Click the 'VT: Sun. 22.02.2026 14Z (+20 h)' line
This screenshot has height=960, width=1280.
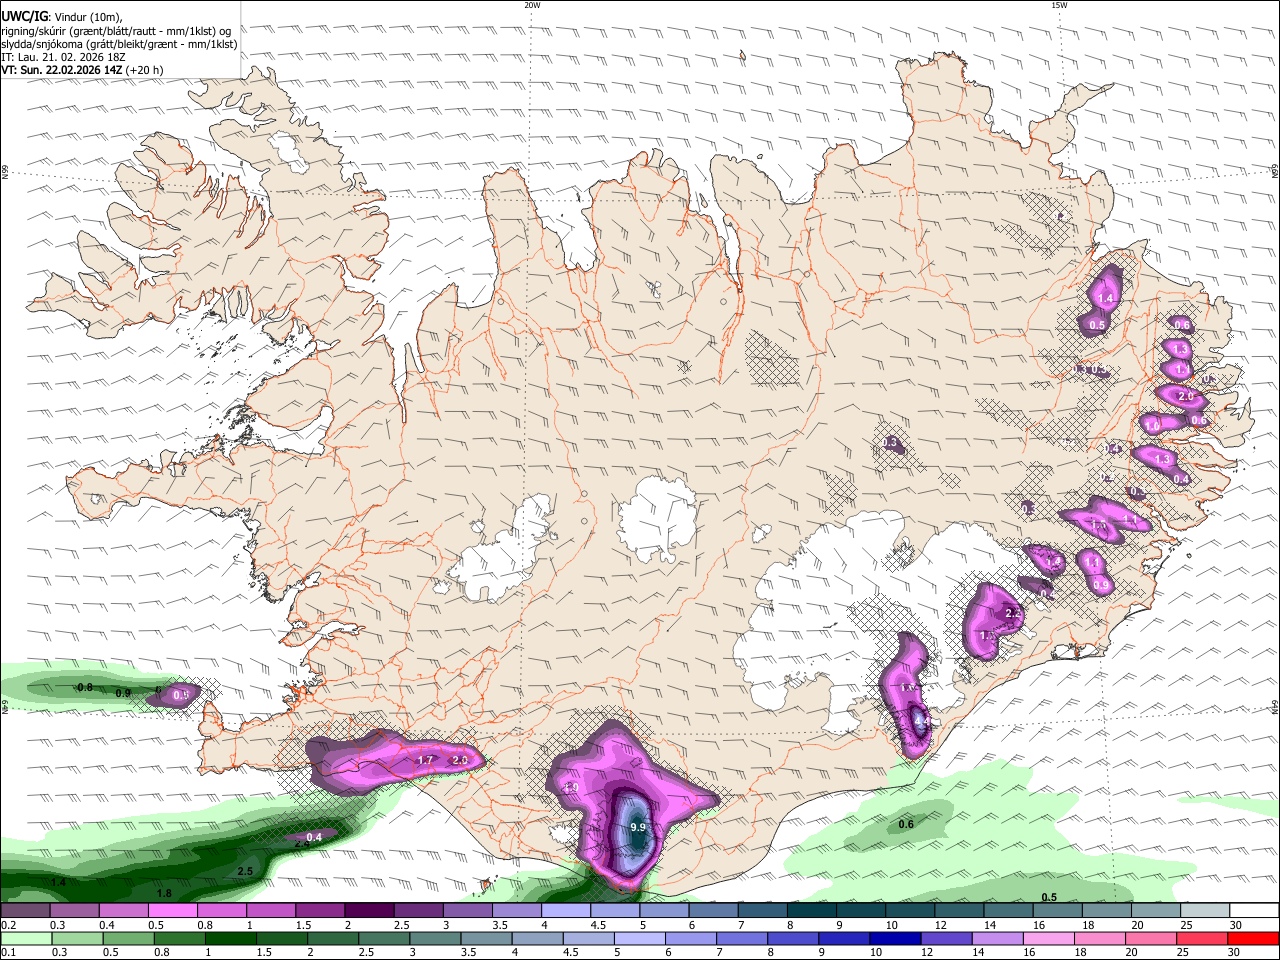pos(82,71)
